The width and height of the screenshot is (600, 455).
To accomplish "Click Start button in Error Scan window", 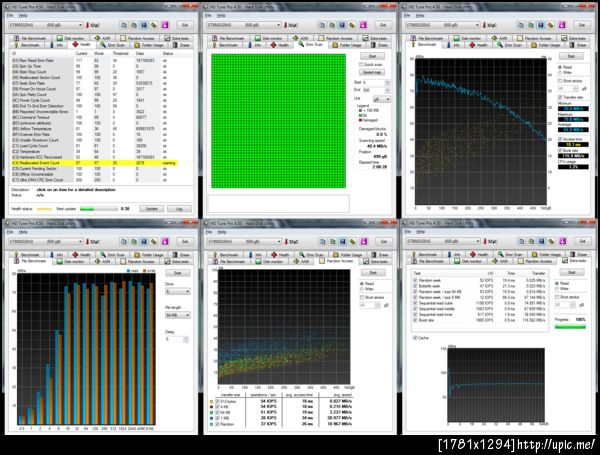I will click(x=372, y=56).
